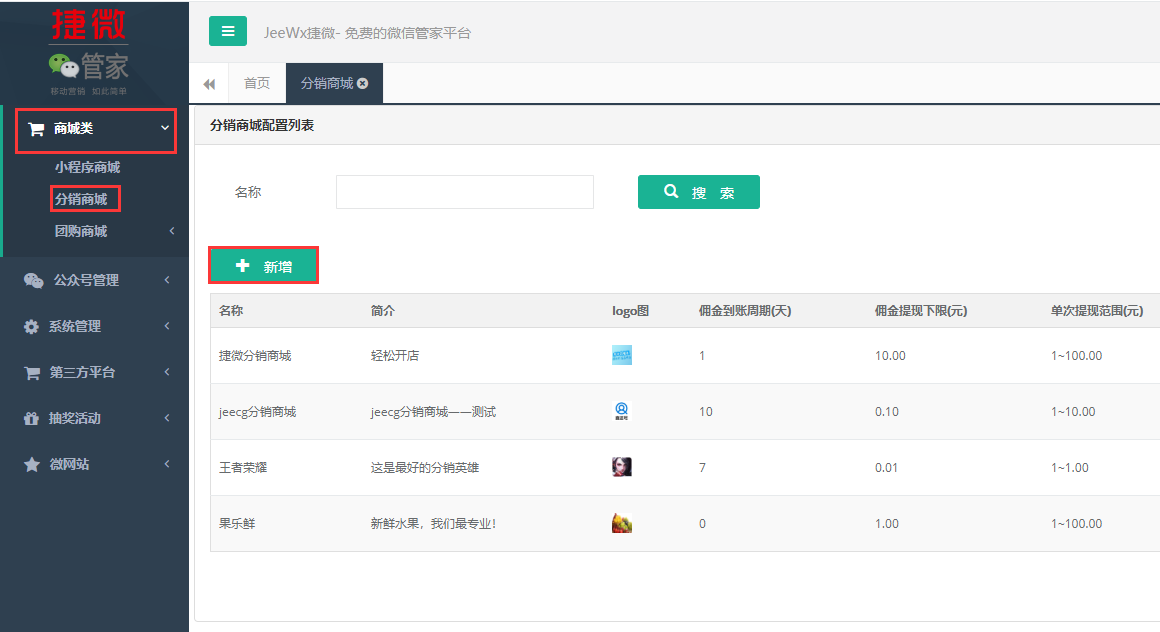Open 分销商城 in the sidebar
Viewport: 1160px width, 632px height.
[x=81, y=199]
